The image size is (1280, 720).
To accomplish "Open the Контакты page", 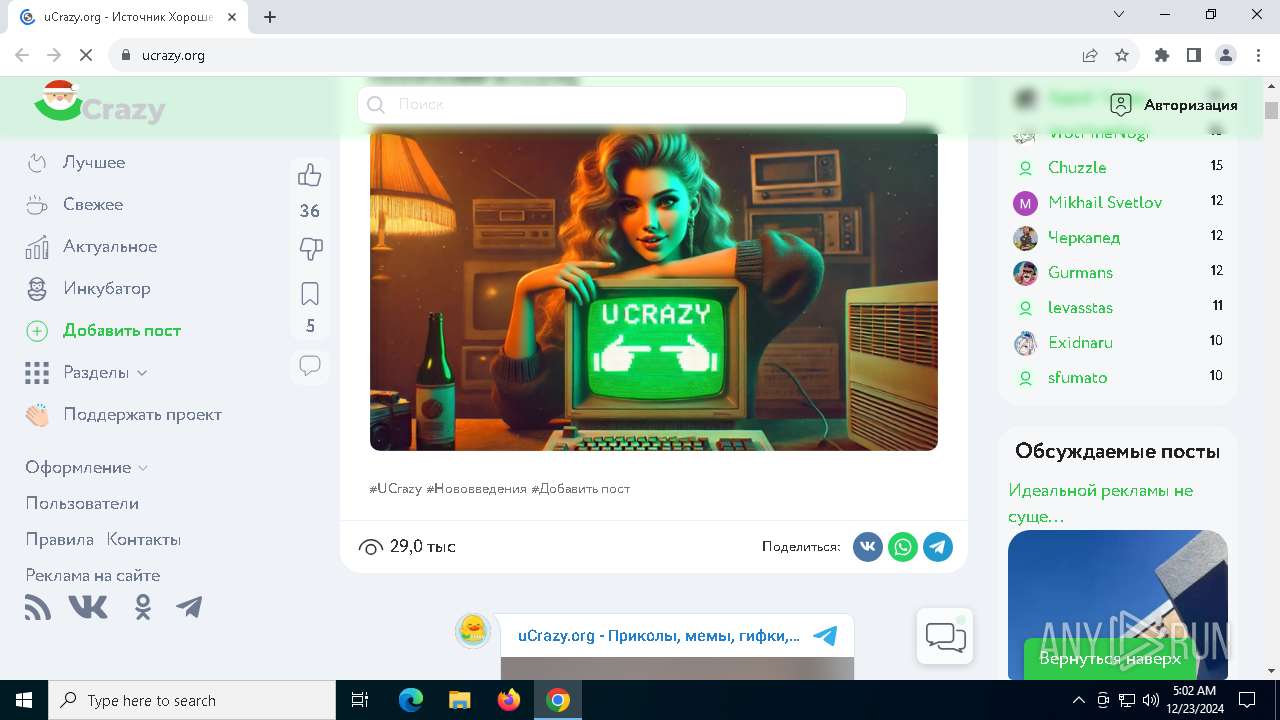I will [144, 539].
